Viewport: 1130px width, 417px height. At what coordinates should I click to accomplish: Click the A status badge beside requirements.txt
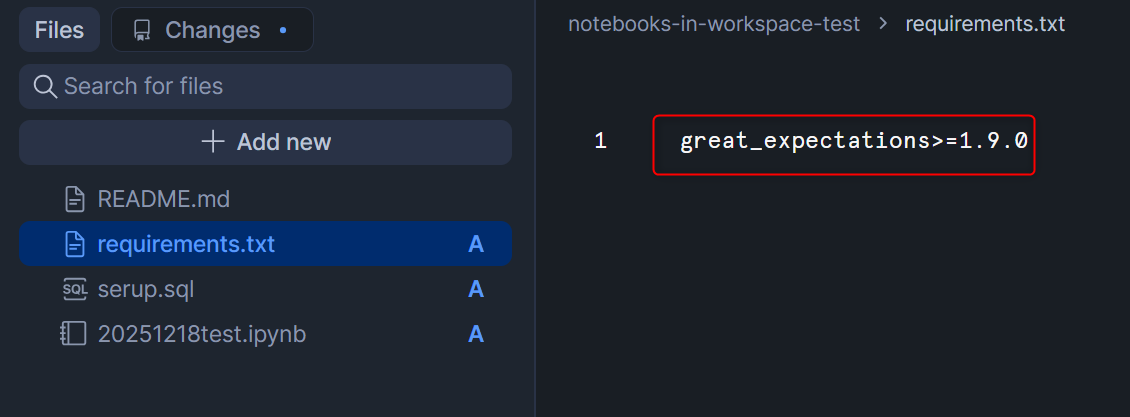[x=476, y=244]
